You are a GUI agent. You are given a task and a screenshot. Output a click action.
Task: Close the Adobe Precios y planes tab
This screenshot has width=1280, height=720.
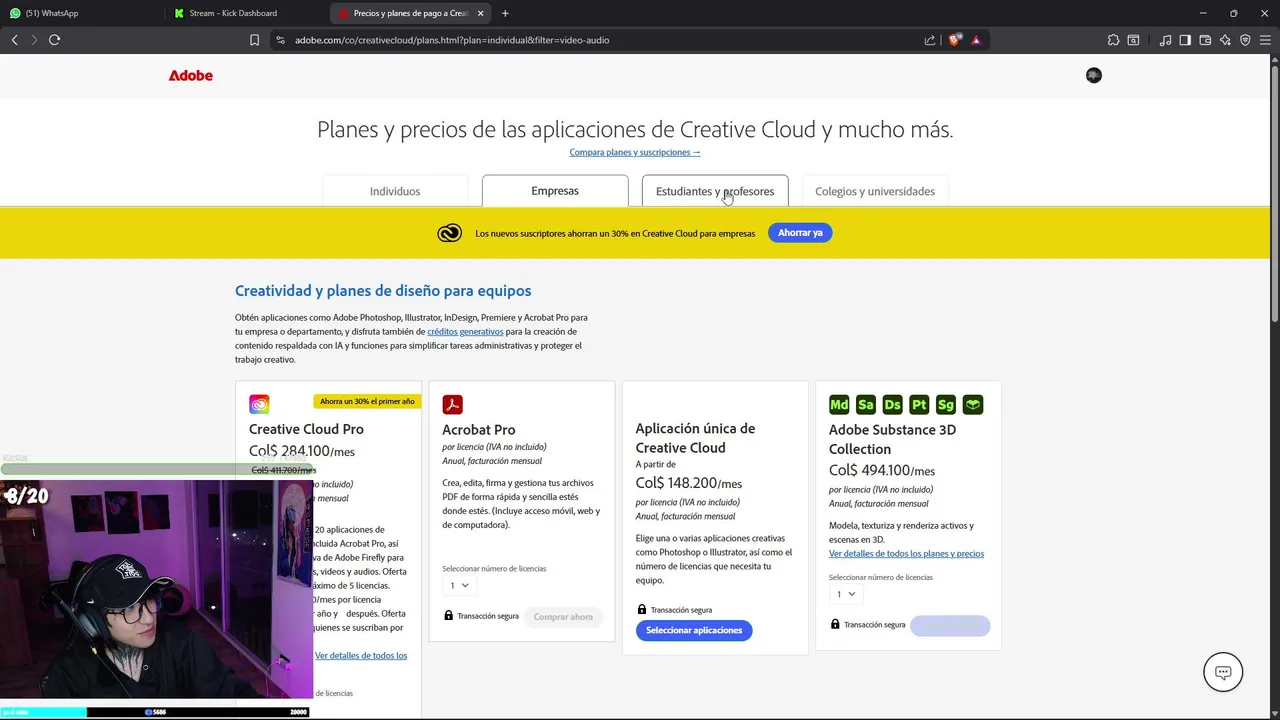tap(481, 13)
